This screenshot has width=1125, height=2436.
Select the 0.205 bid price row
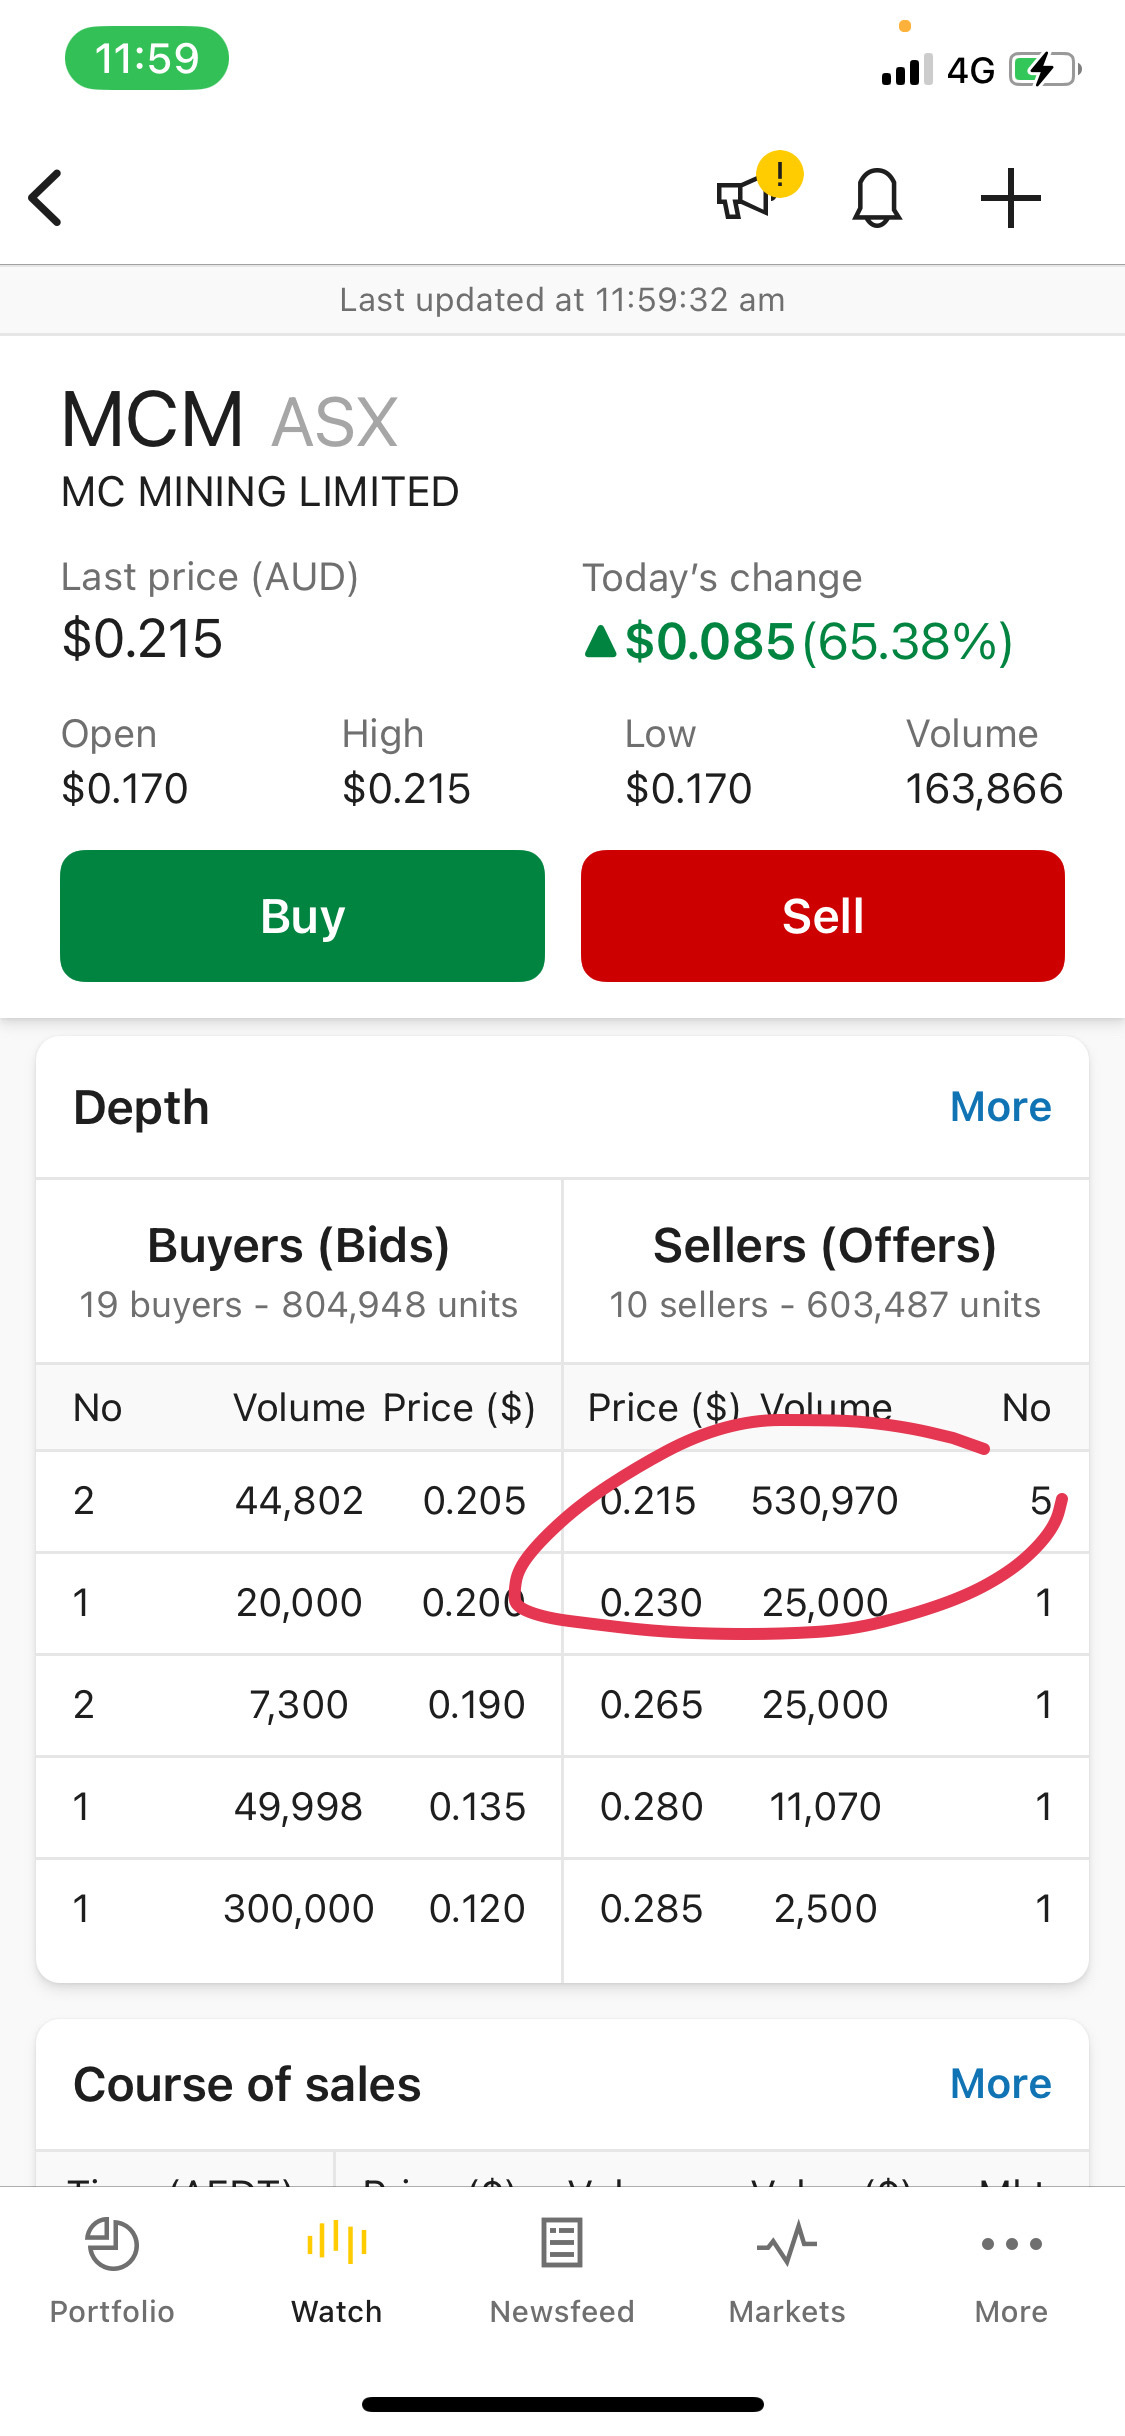(x=298, y=1501)
